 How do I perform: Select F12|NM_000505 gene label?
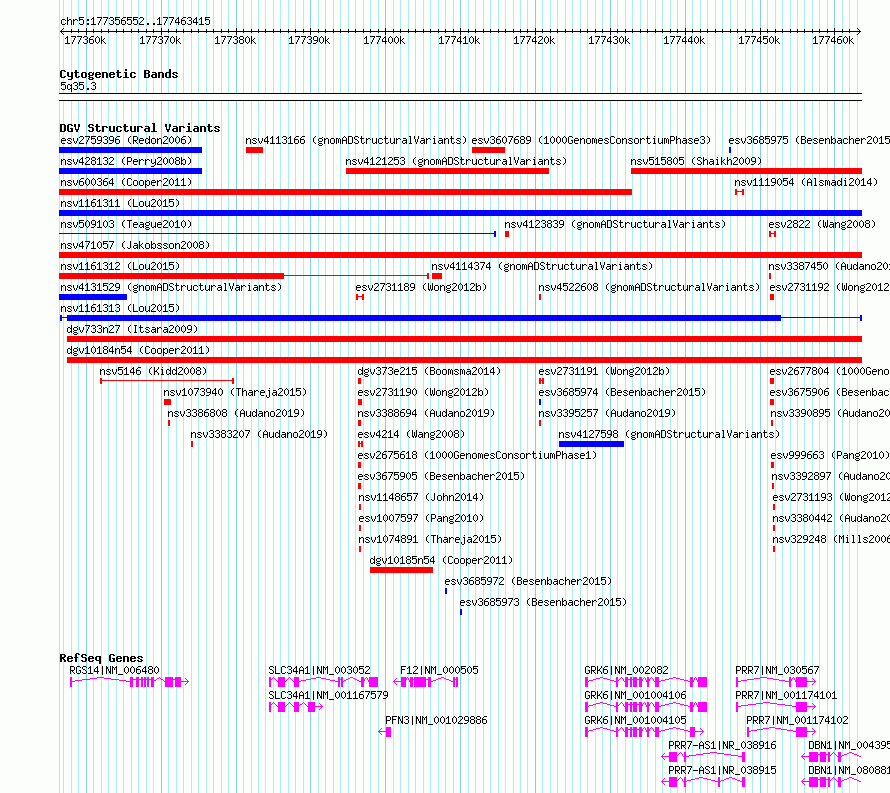pos(439,670)
